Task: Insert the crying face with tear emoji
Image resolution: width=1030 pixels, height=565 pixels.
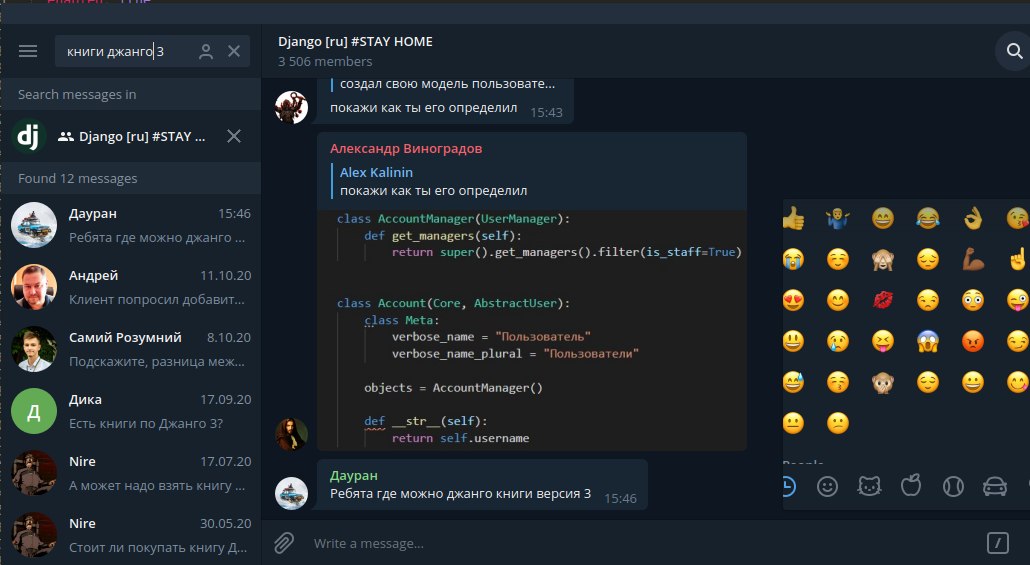Action: click(x=838, y=341)
